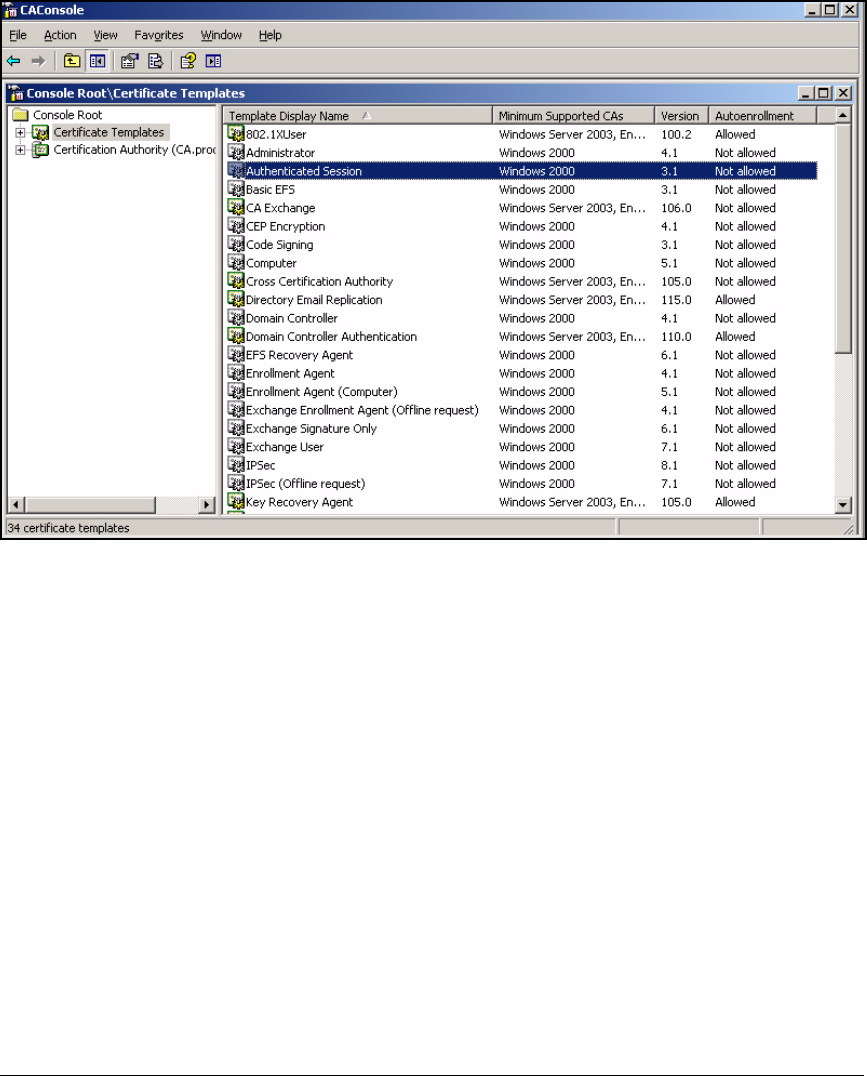Click the Domain Controller Authentication icon

pos(236,336)
